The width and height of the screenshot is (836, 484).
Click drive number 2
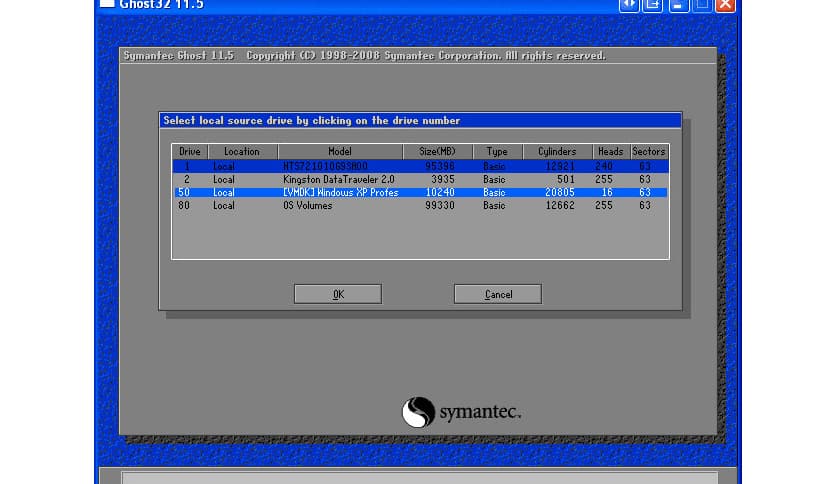pyautogui.click(x=187, y=180)
